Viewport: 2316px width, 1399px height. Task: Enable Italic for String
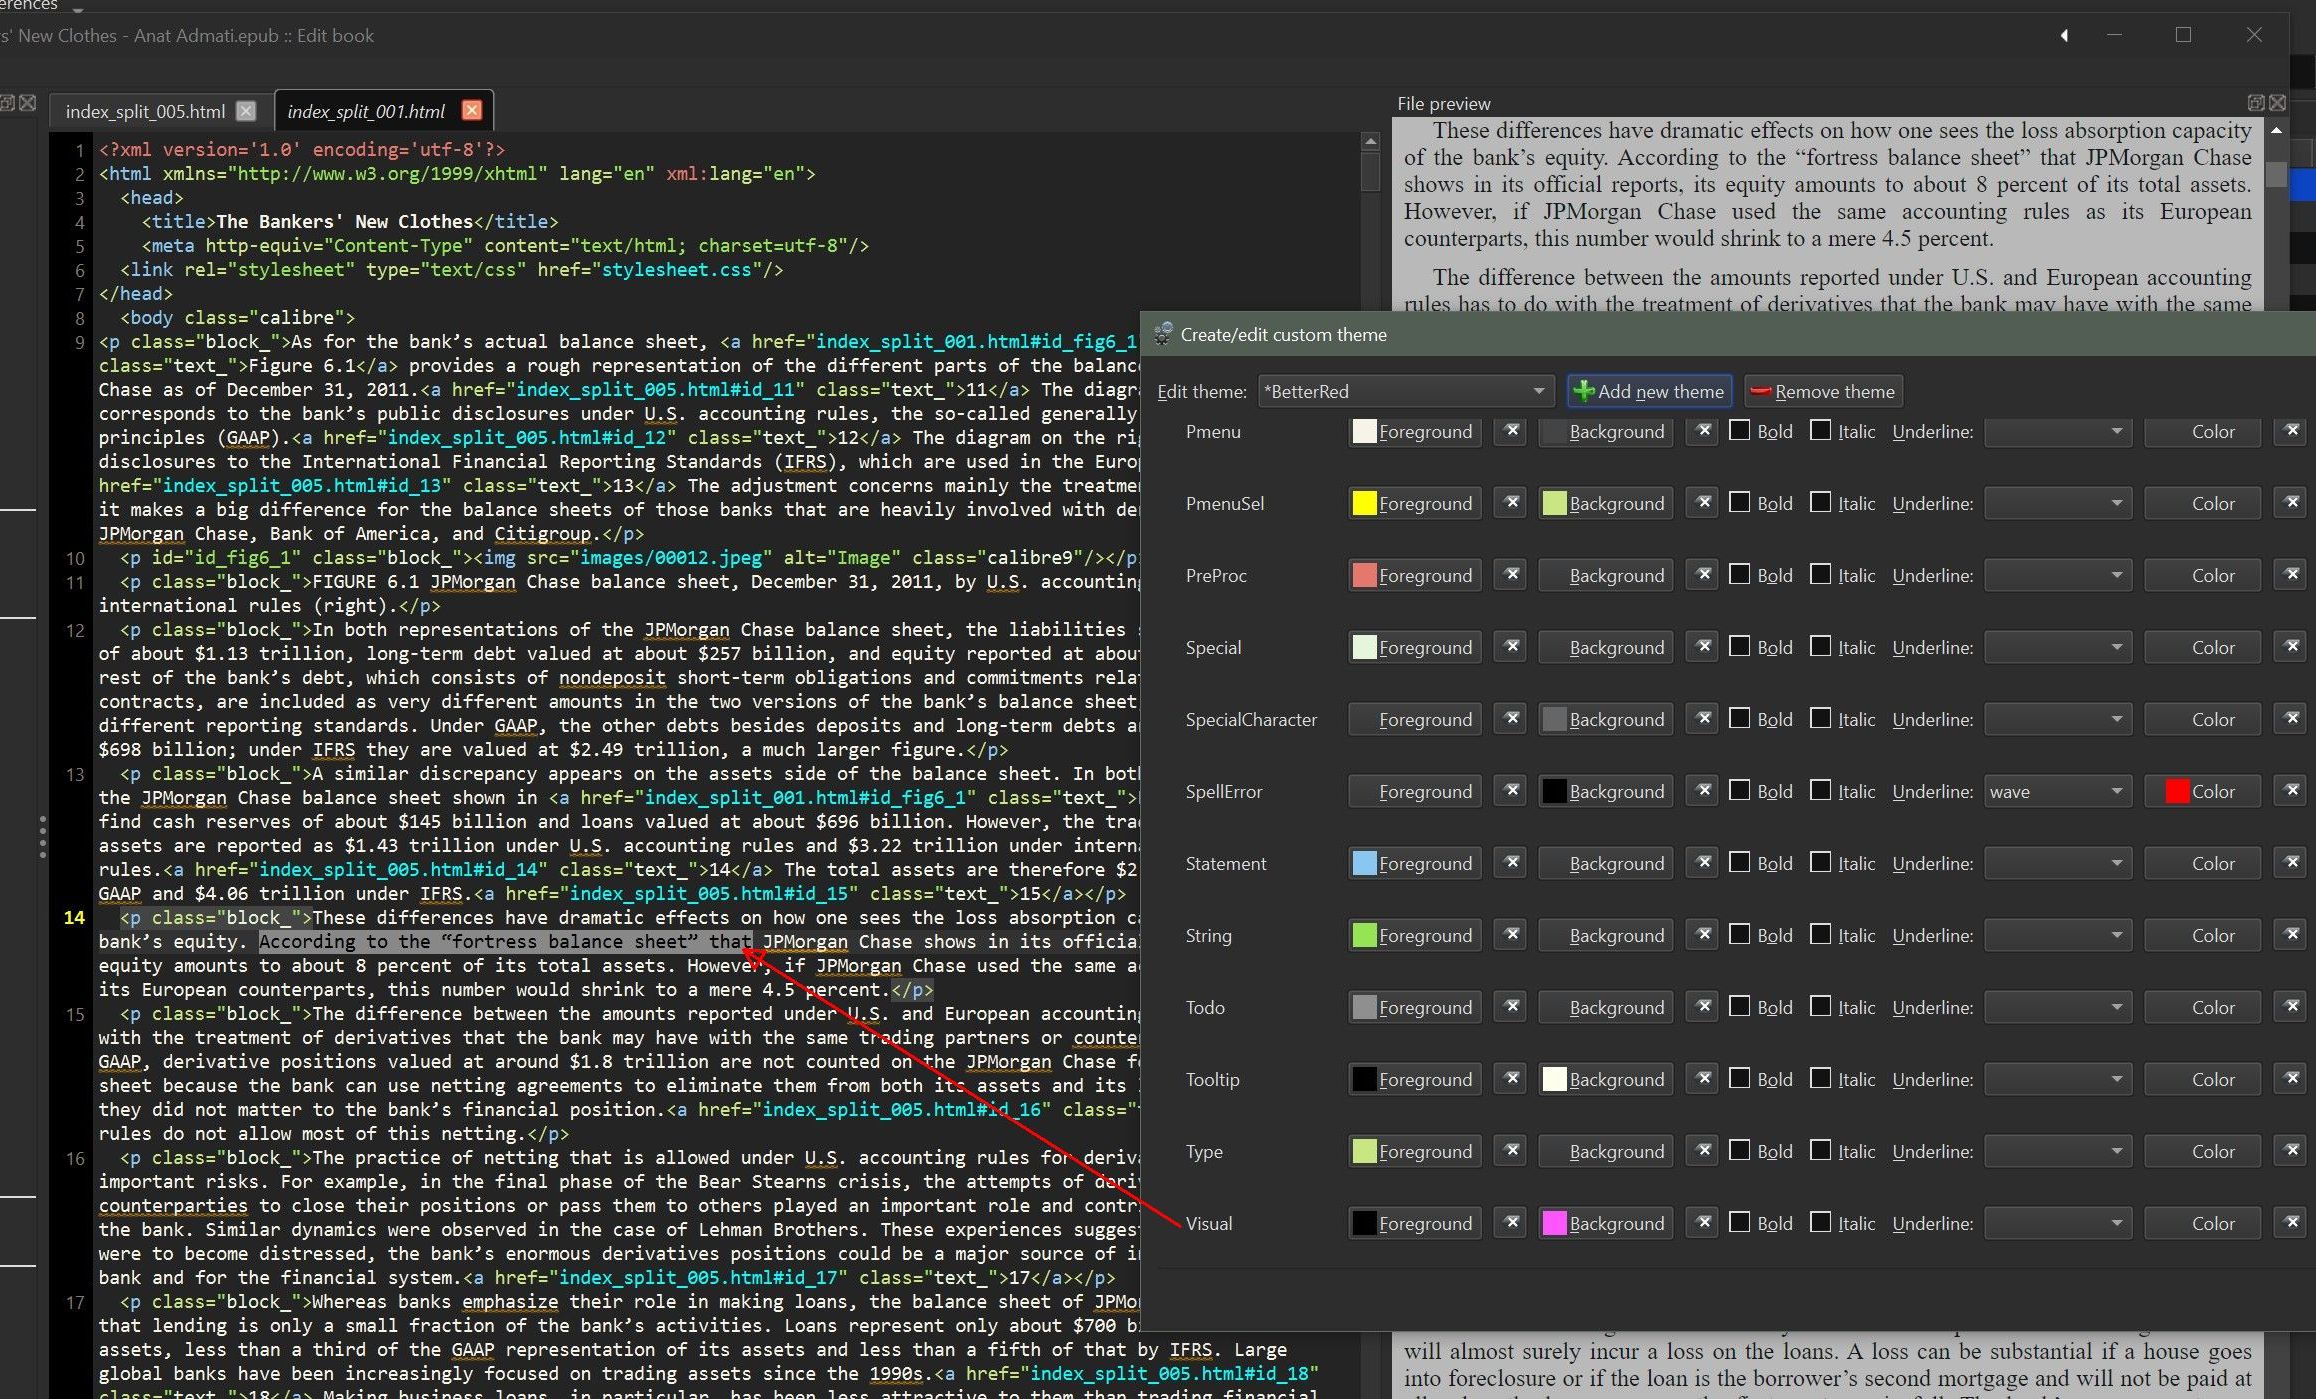[1821, 935]
